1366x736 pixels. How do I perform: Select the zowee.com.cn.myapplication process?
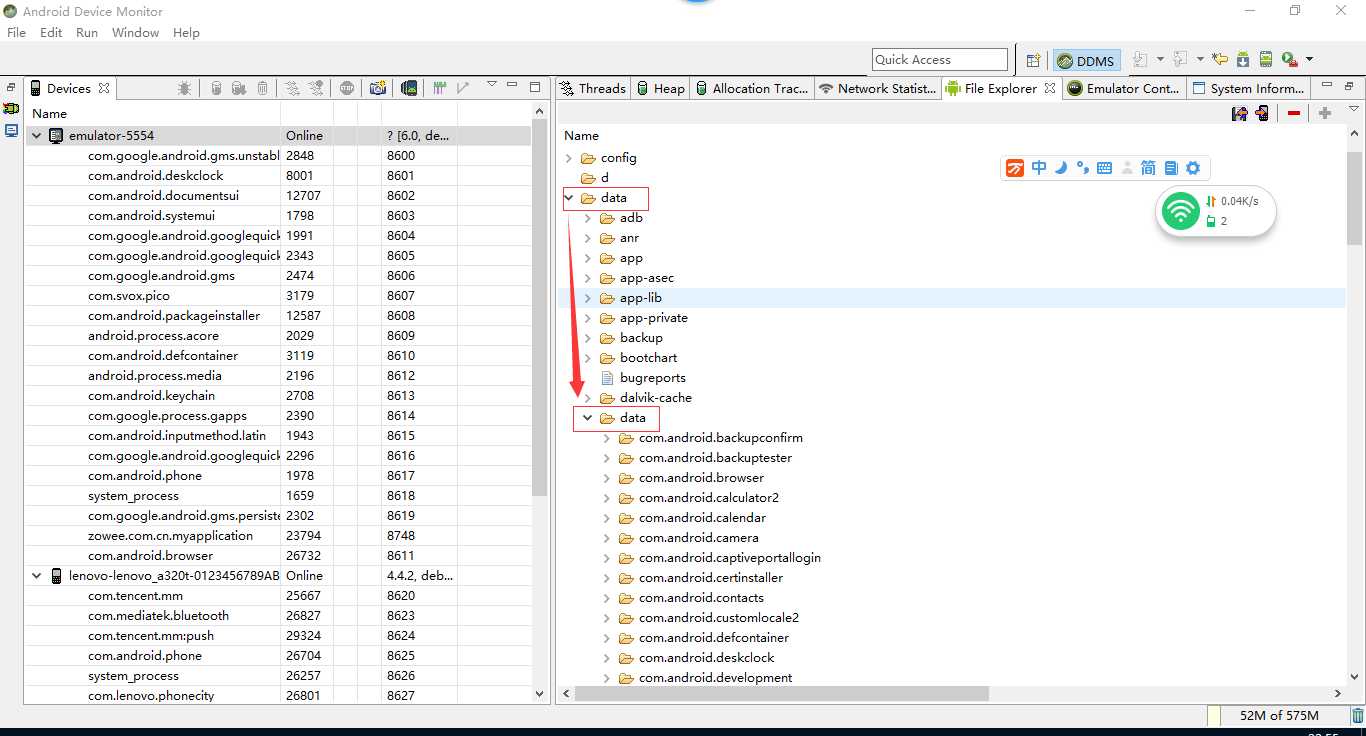click(x=170, y=535)
